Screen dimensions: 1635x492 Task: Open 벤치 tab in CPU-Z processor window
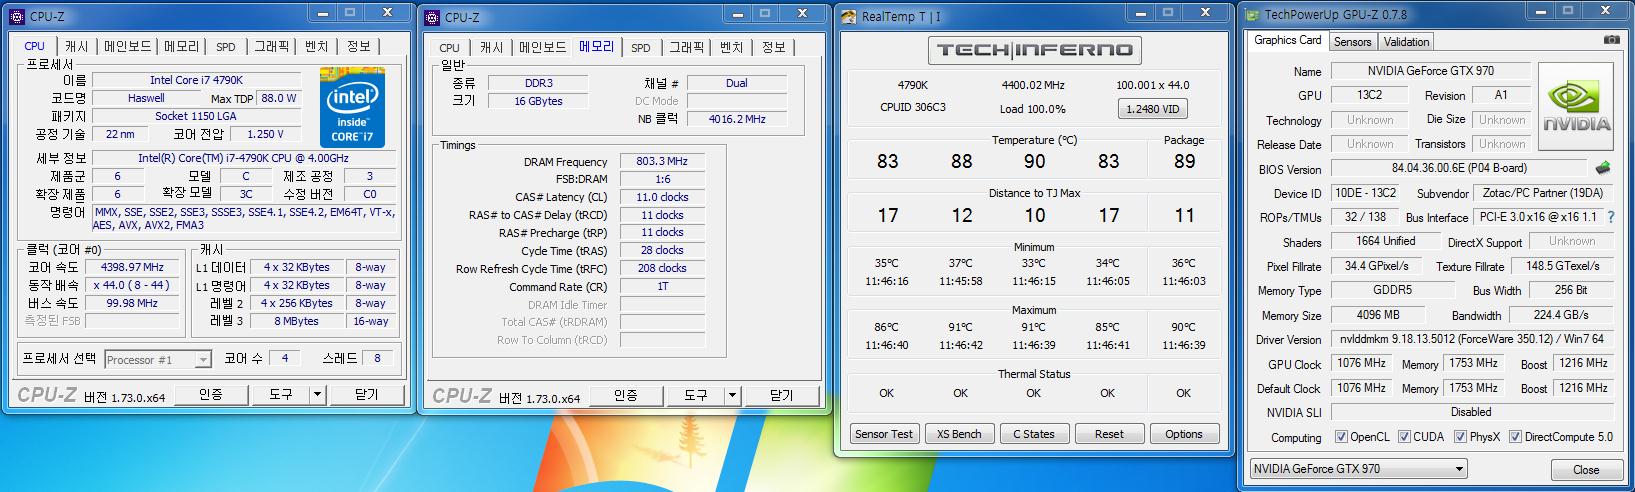point(316,46)
